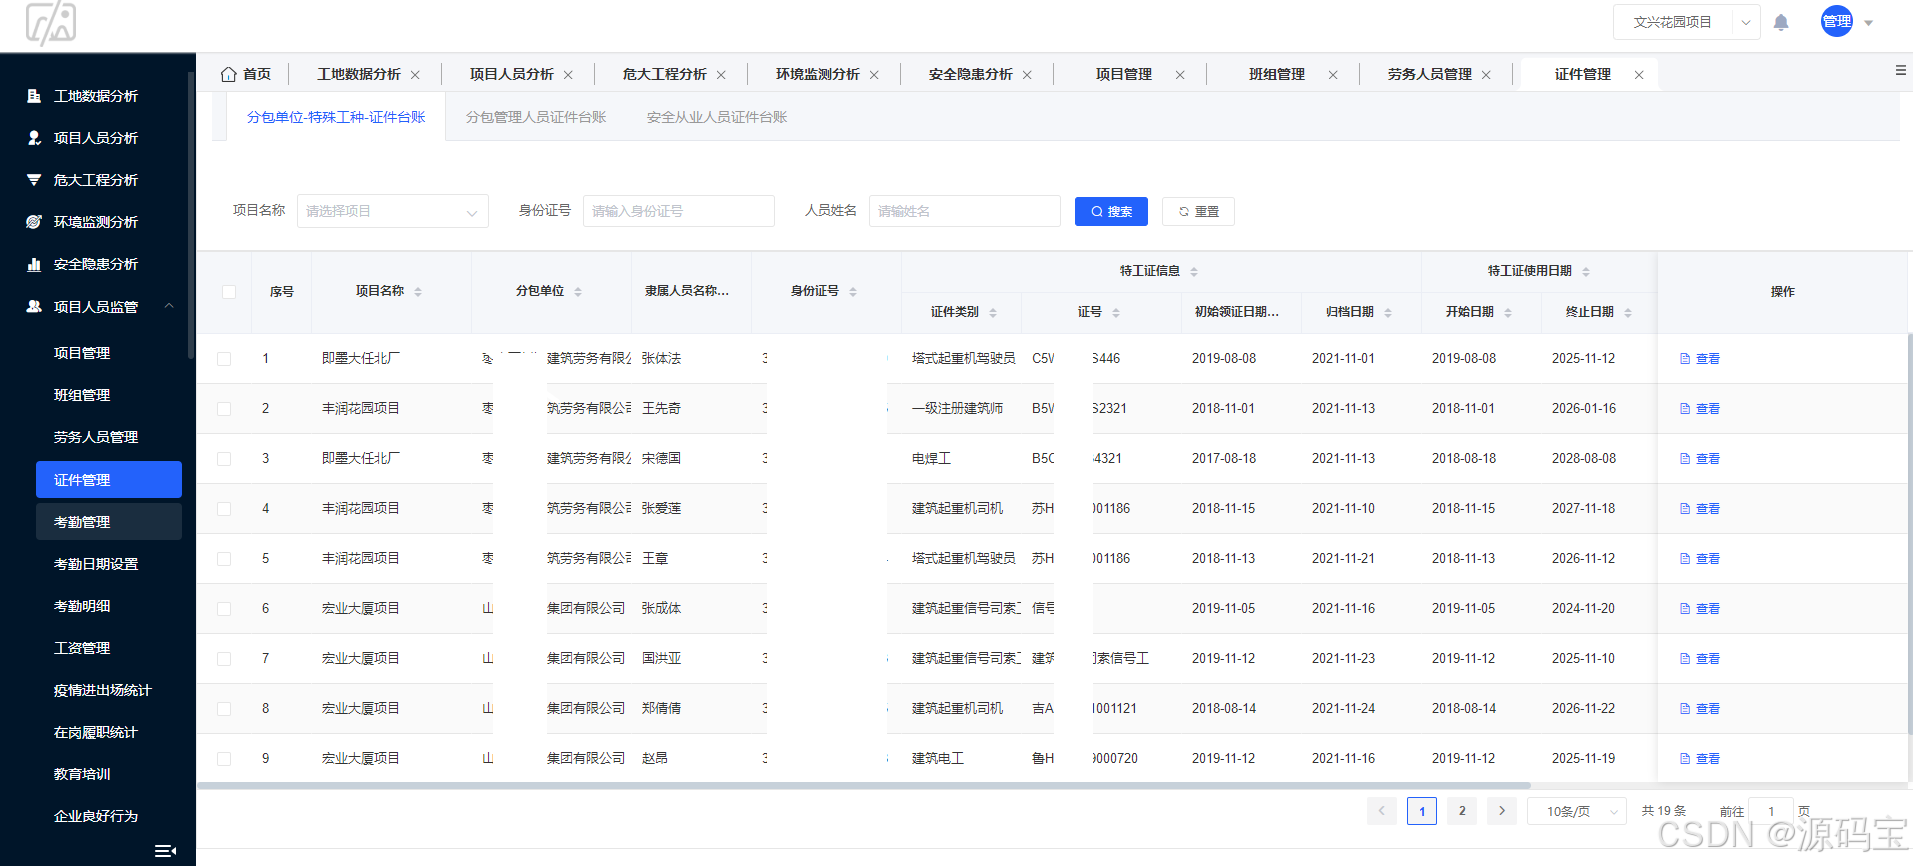Close the 环境监测分析 tab
The width and height of the screenshot is (1913, 866).
(x=874, y=75)
